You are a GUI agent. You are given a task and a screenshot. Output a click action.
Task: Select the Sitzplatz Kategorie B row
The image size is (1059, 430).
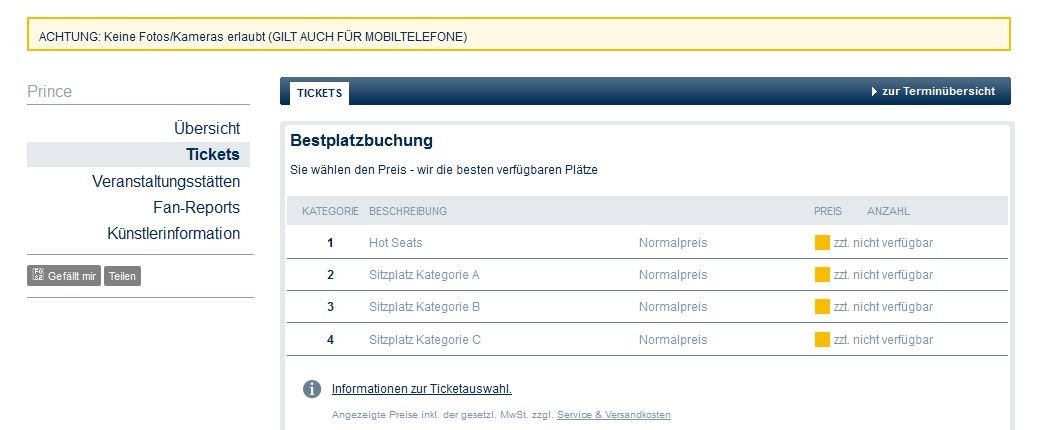click(x=647, y=306)
